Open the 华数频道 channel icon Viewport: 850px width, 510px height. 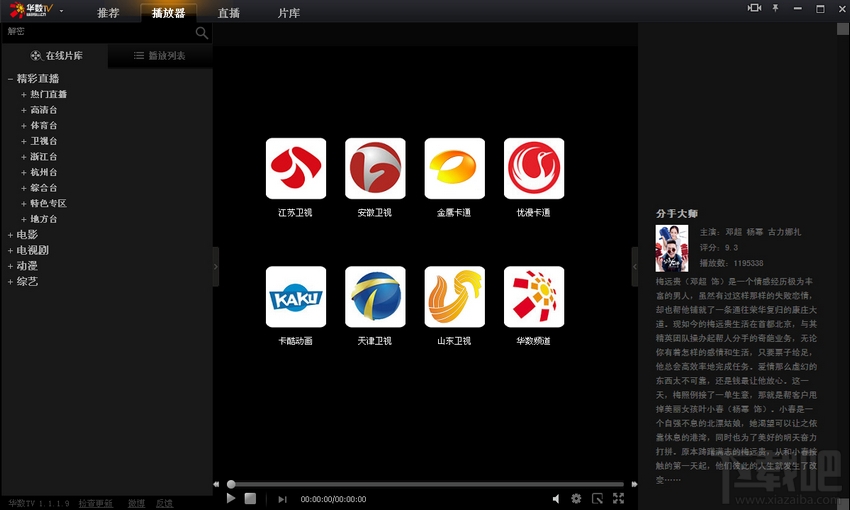(x=534, y=296)
